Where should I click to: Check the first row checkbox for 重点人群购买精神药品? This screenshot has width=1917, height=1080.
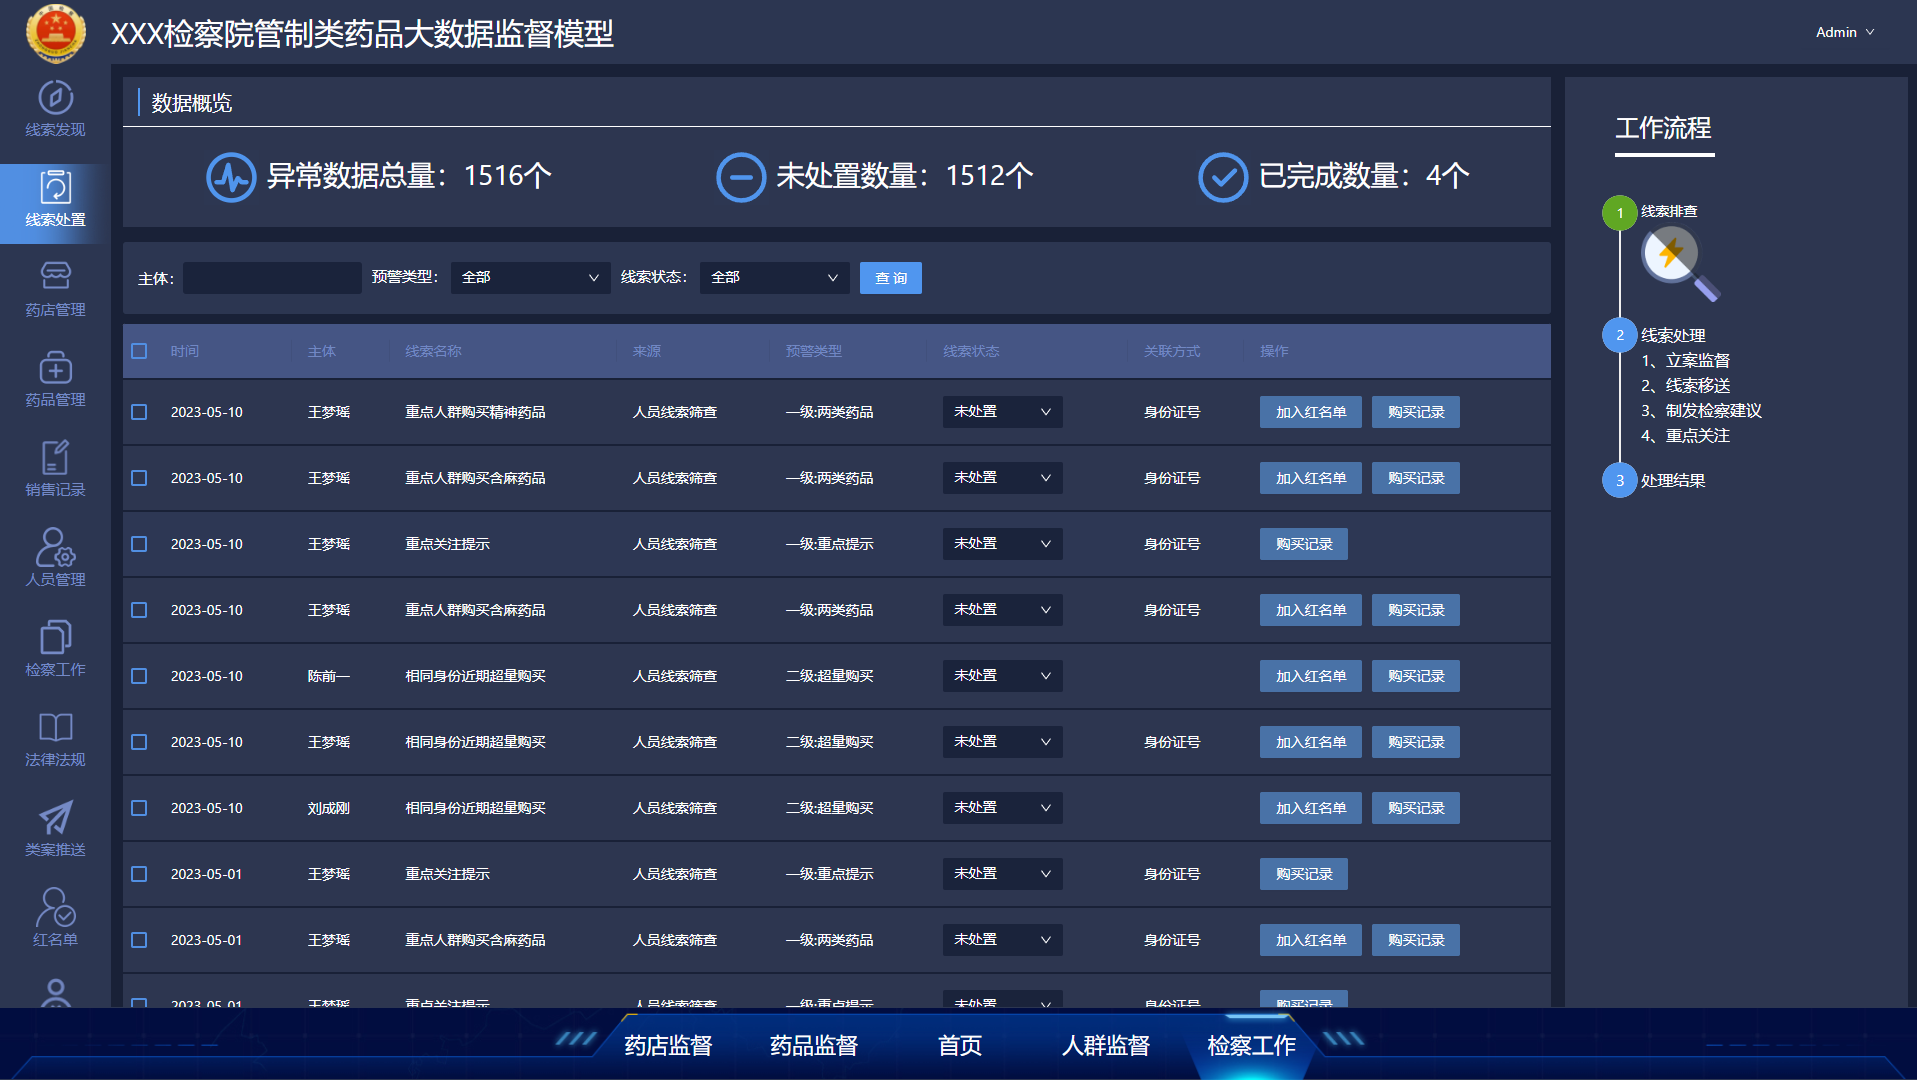[x=139, y=412]
